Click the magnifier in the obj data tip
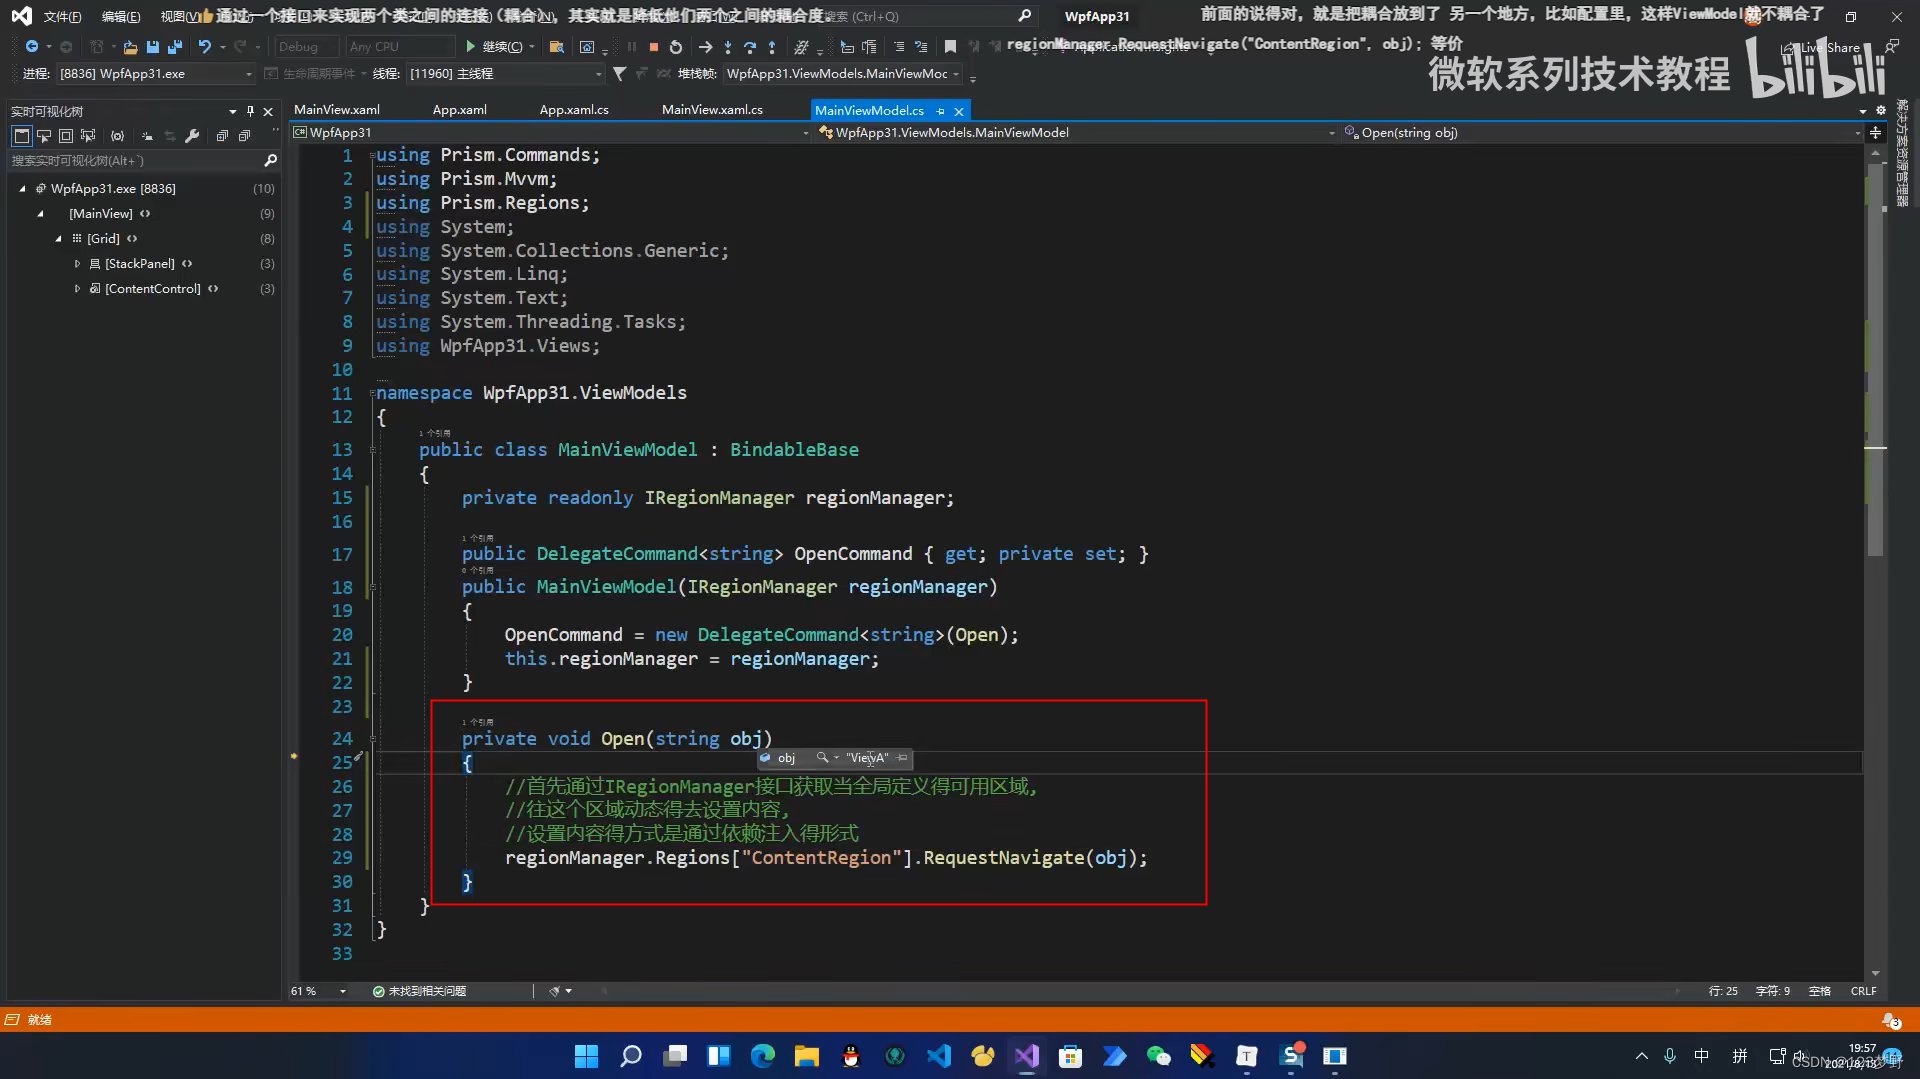The image size is (1920, 1079). pos(822,758)
